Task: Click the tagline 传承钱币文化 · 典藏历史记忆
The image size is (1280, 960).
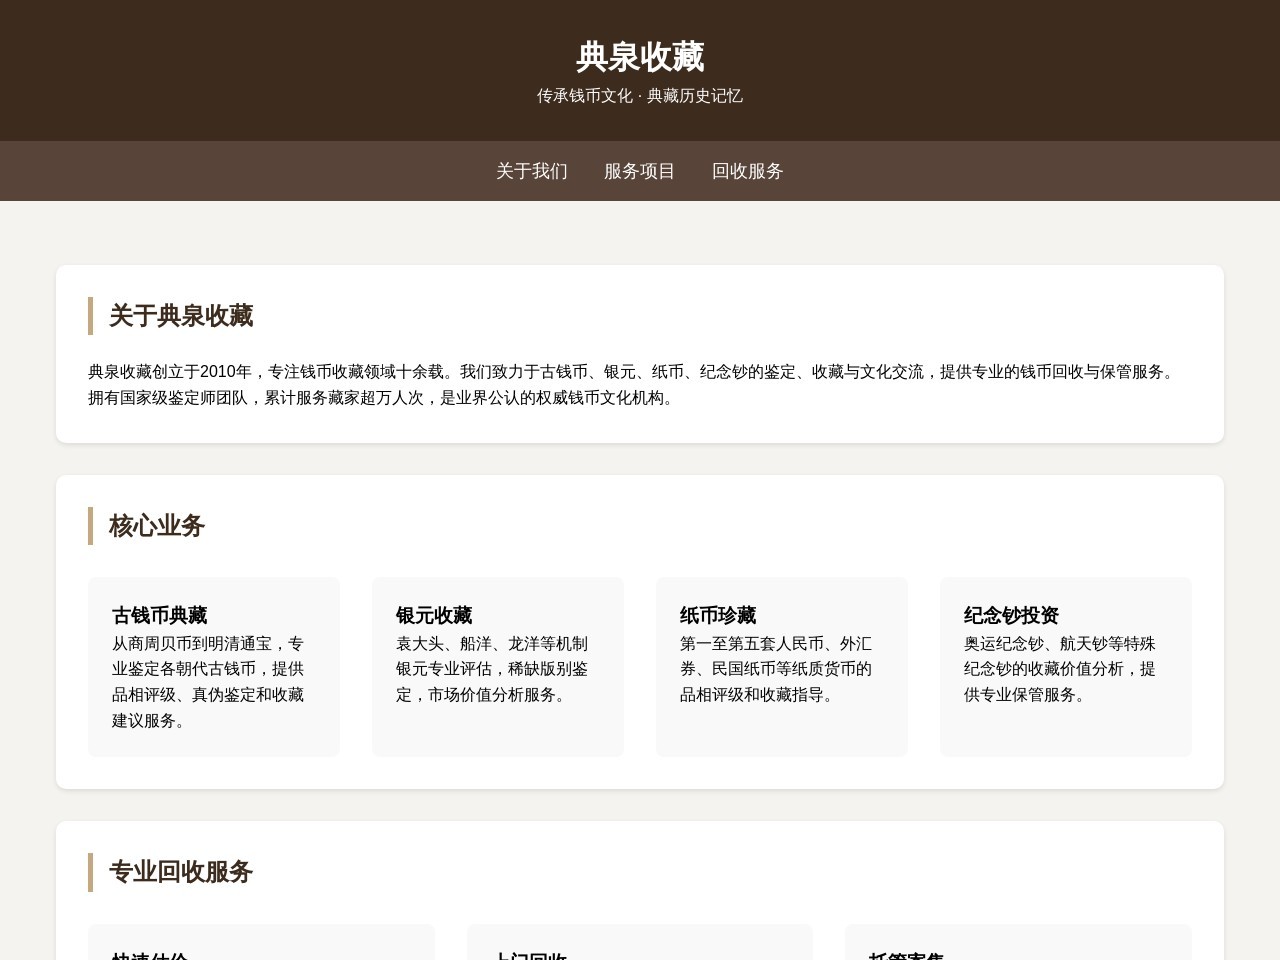Action: (x=640, y=96)
